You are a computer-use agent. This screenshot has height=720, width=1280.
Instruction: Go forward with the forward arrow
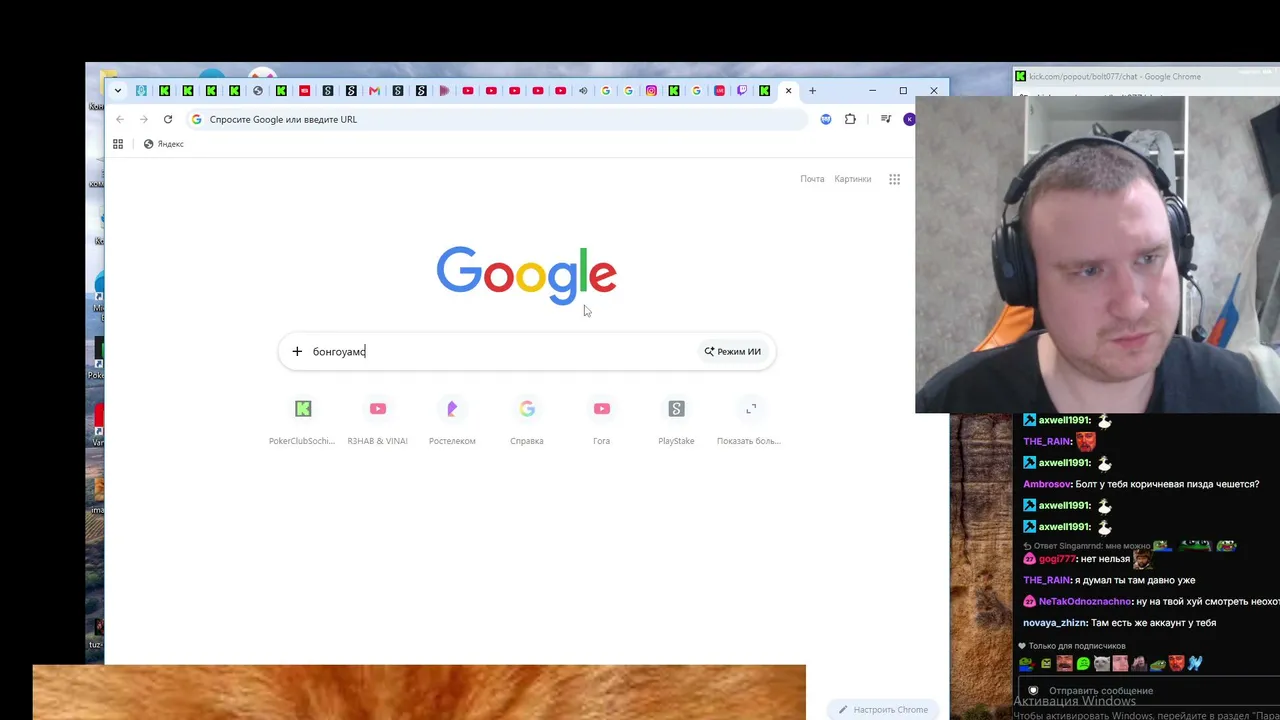[144, 119]
